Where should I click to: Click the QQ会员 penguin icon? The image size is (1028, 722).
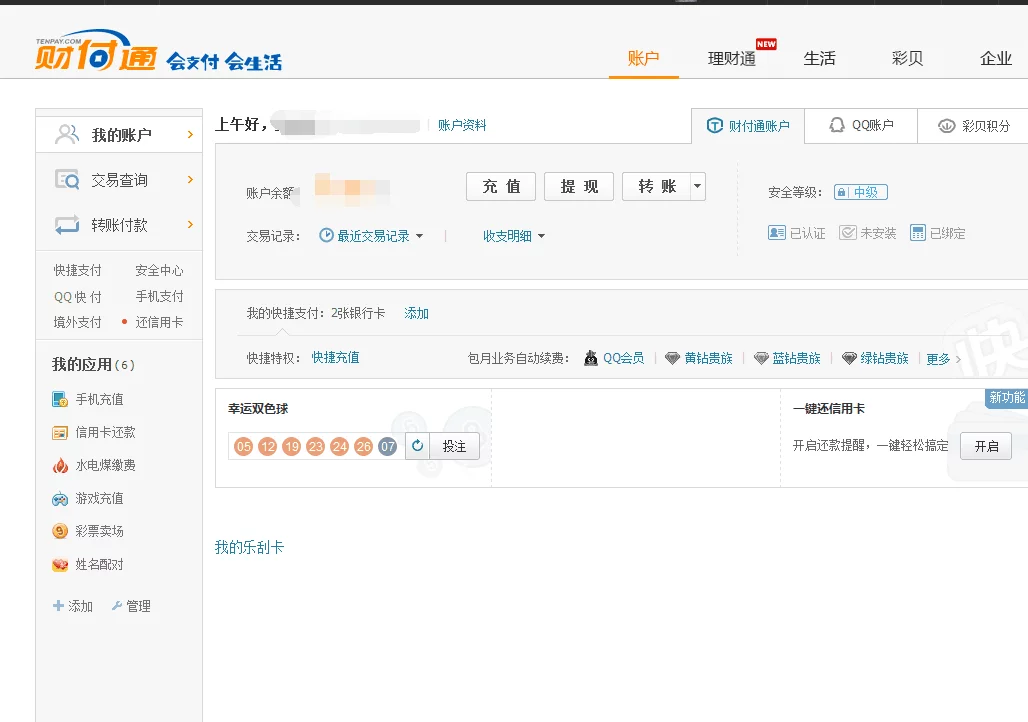(x=591, y=358)
